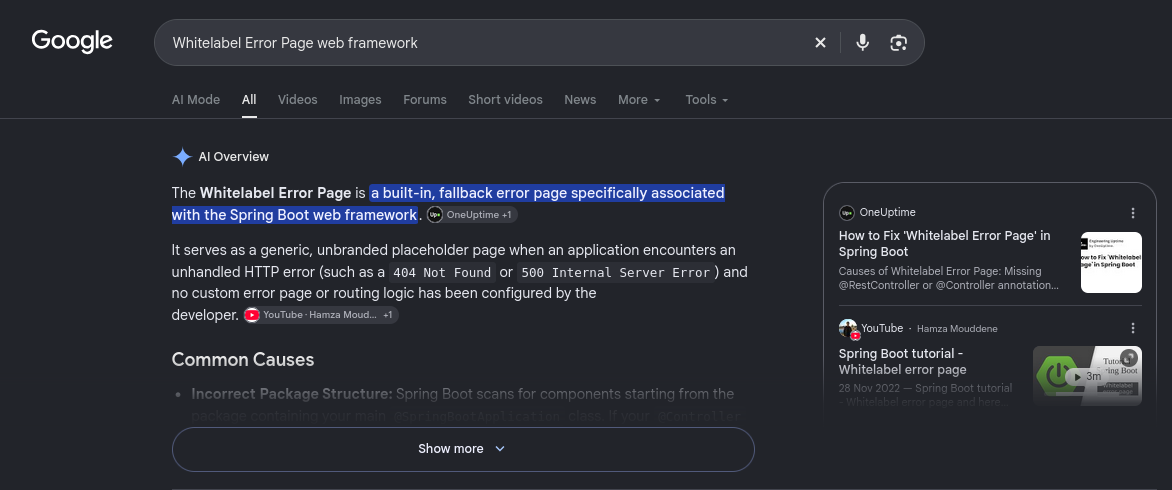Start voice search with microphone icon

point(863,43)
